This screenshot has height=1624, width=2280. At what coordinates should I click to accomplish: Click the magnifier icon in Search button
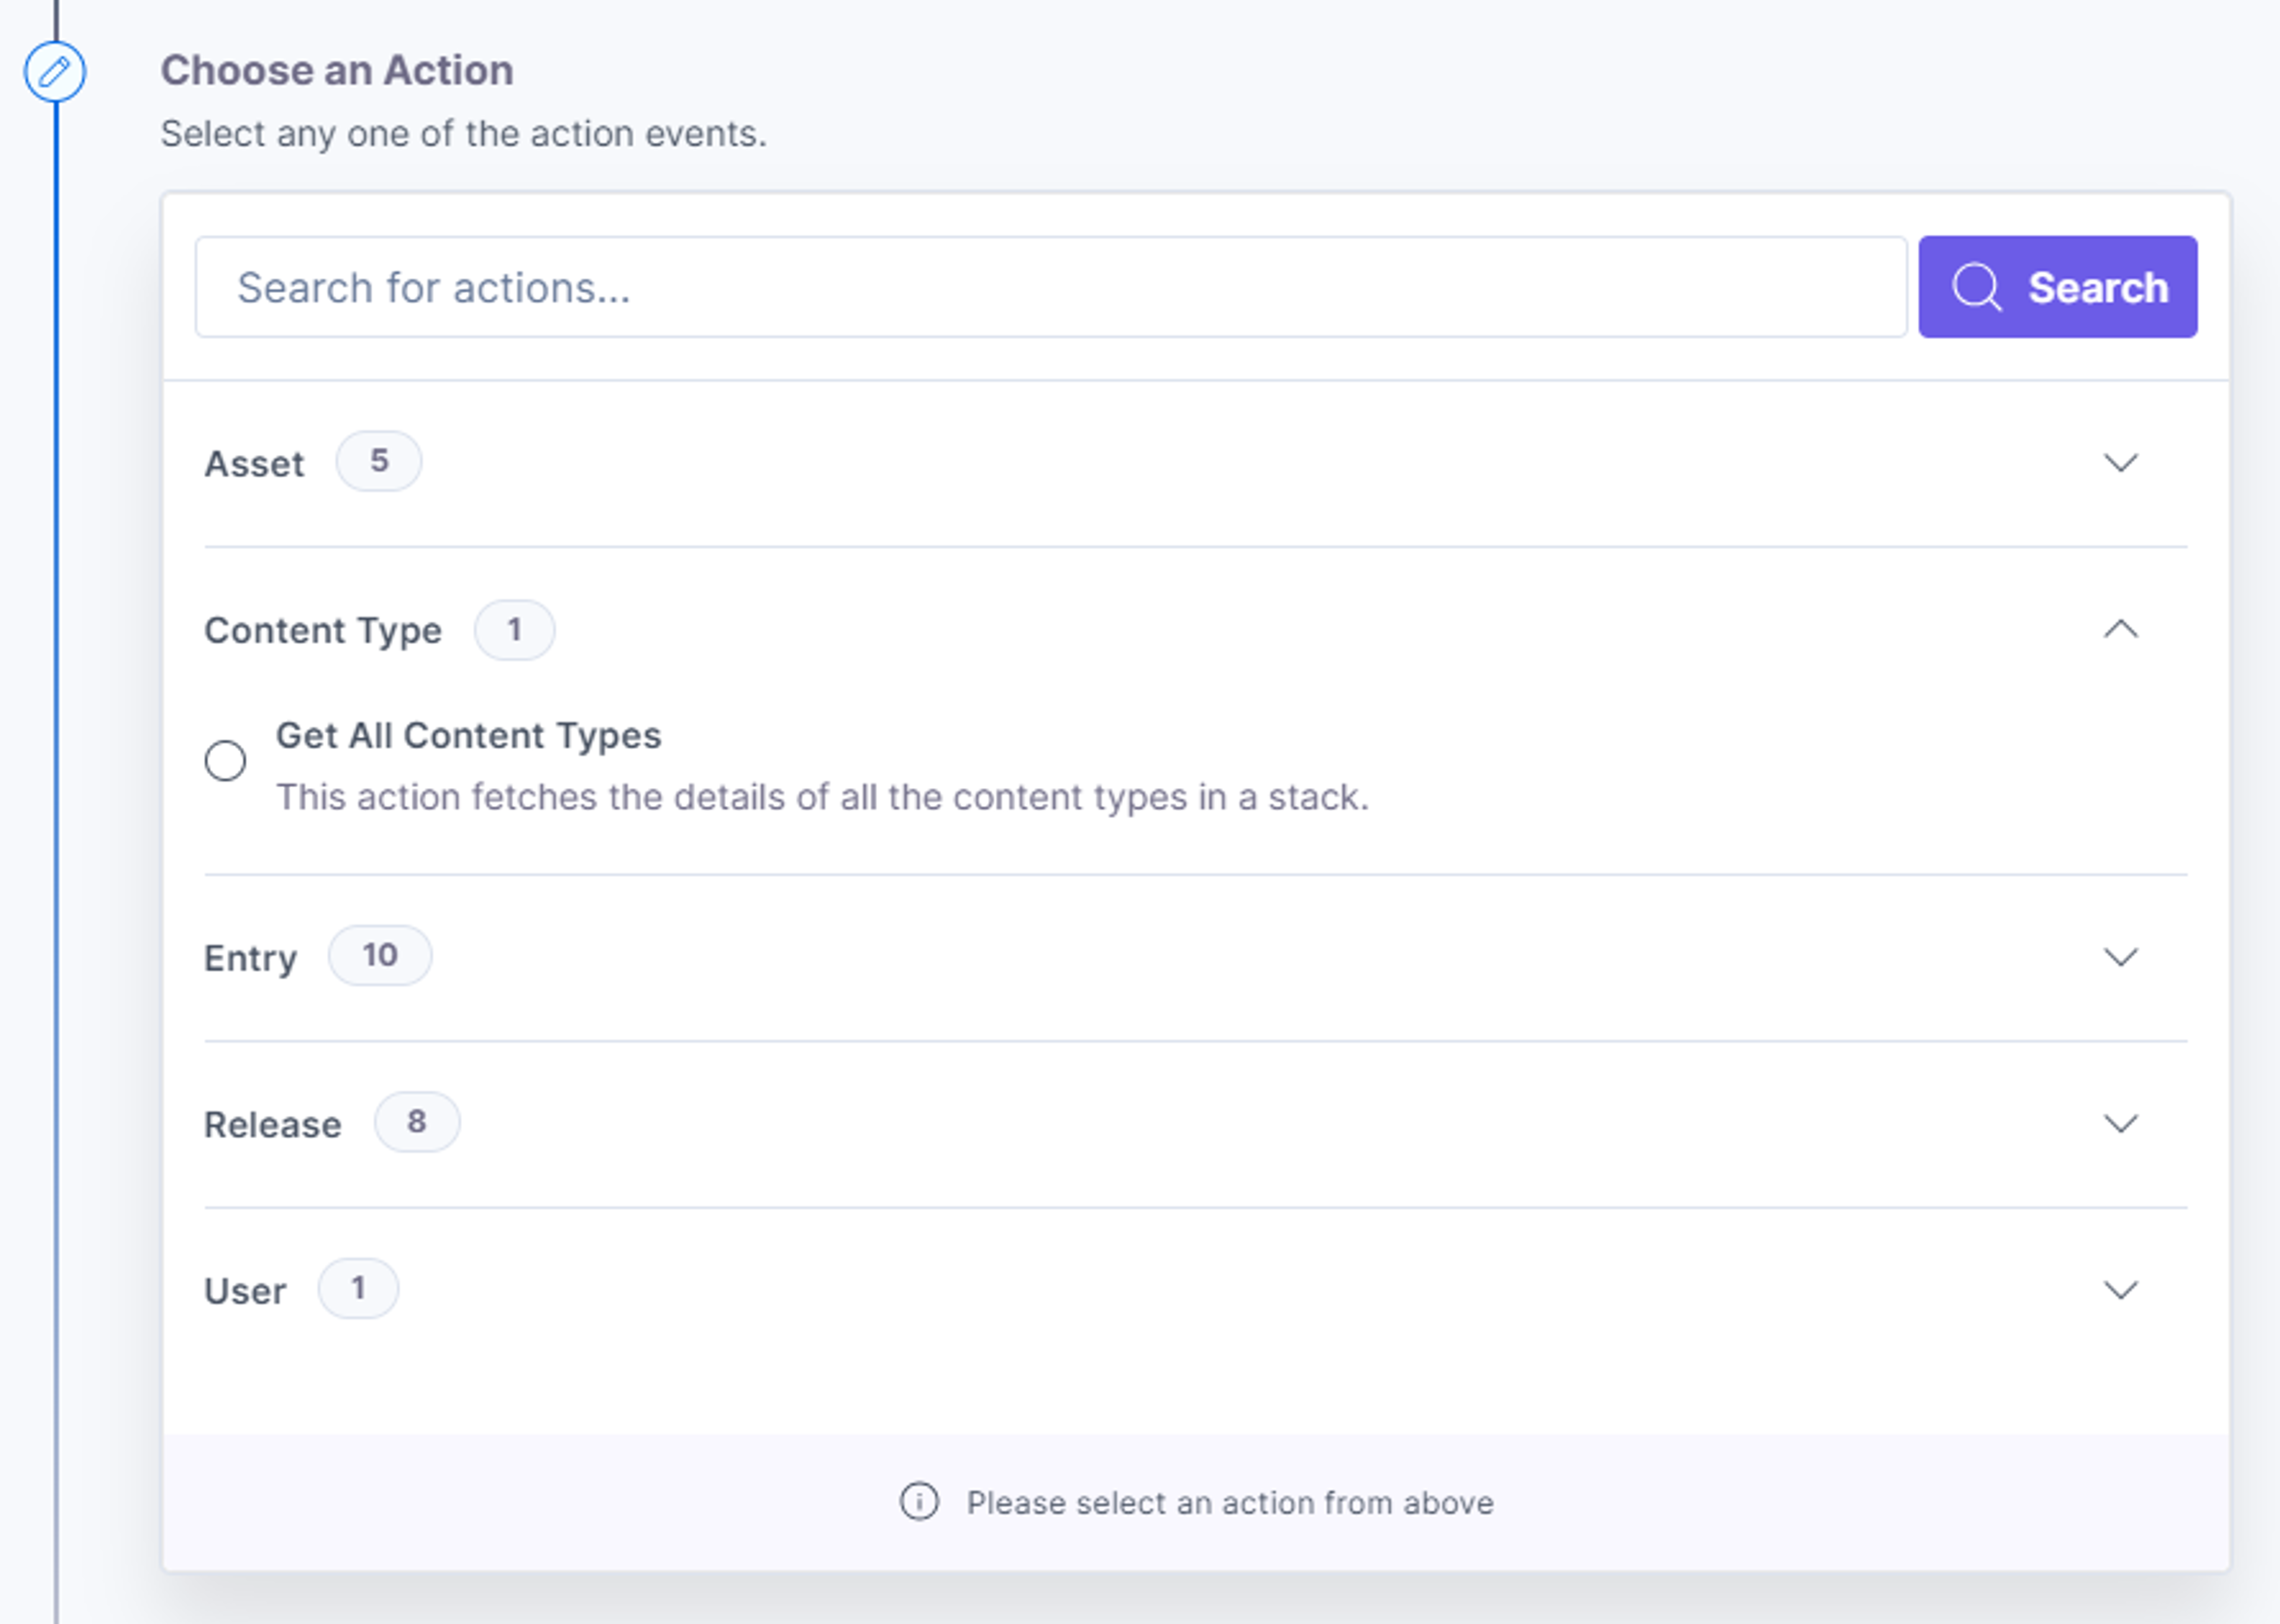coord(1977,288)
